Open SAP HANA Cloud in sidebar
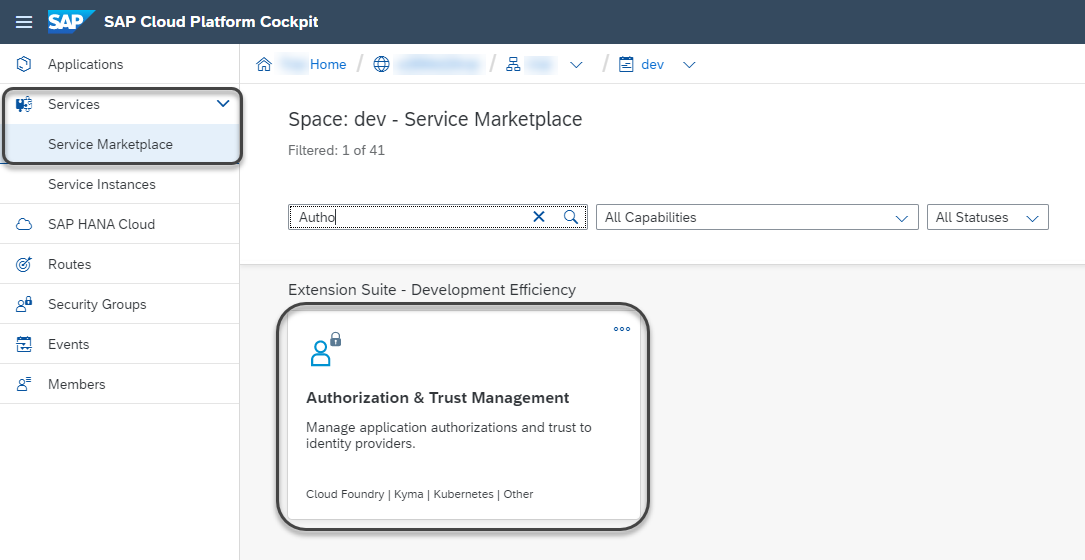 point(120,224)
